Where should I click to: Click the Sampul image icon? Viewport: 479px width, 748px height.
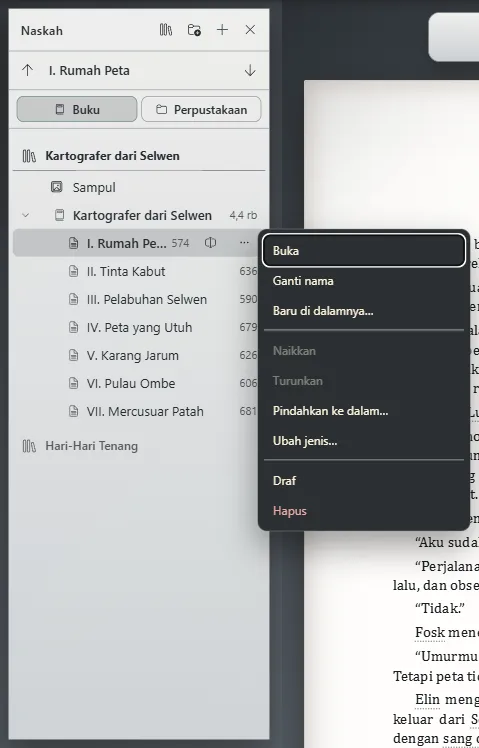(57, 187)
